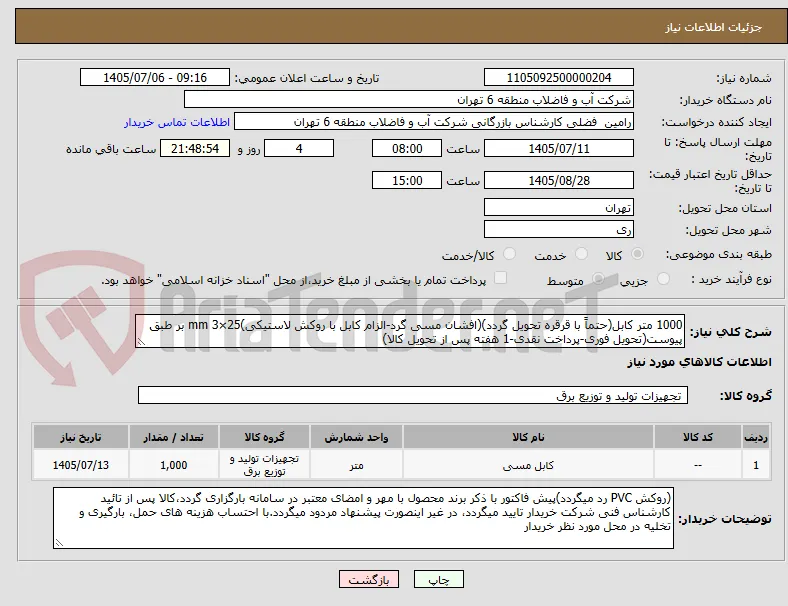788x606 pixels.
Task: Select the متوسط purchase type radio
Action: (598, 278)
